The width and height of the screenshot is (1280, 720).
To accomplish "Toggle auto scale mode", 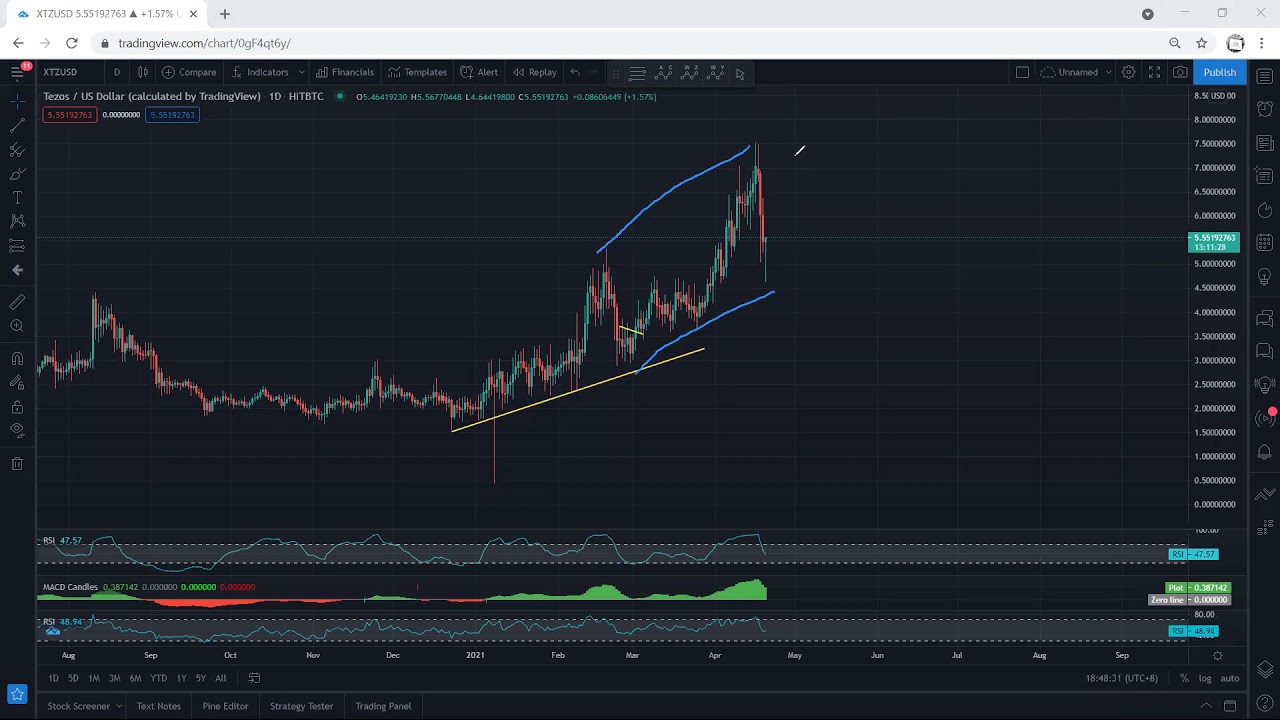I will (x=1230, y=678).
